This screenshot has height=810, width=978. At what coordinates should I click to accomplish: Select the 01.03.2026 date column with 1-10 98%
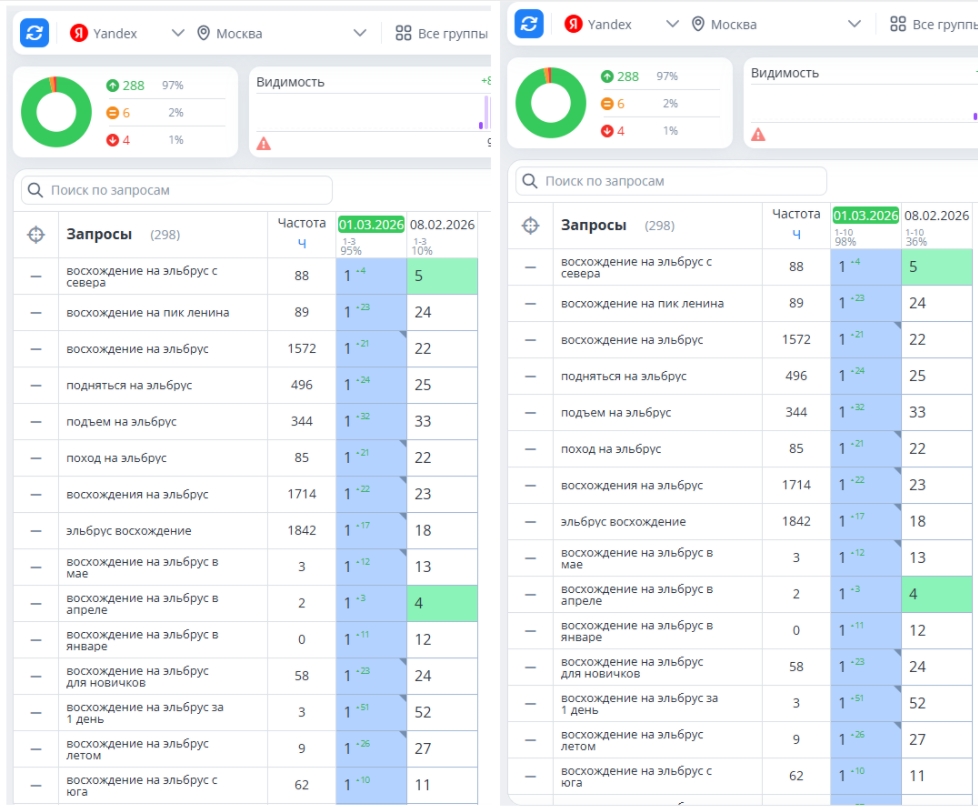point(865,215)
